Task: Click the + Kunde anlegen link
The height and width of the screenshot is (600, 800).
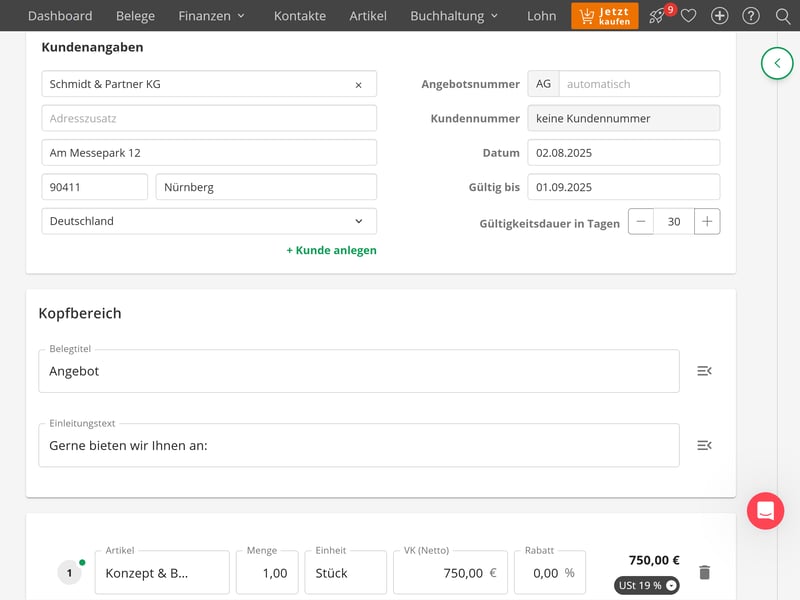Action: [331, 250]
